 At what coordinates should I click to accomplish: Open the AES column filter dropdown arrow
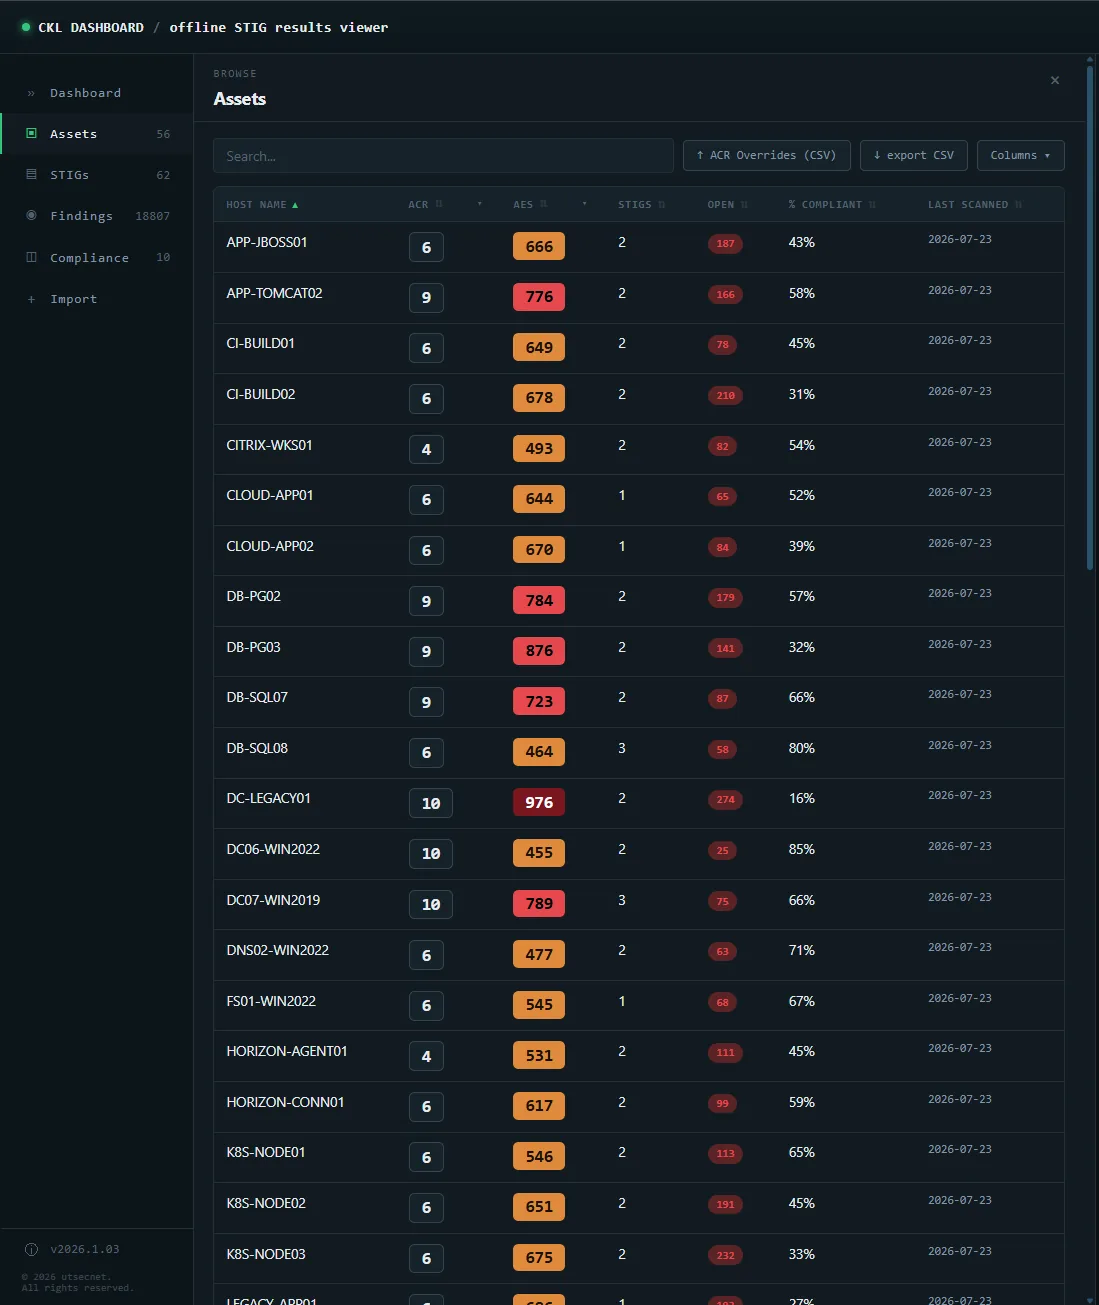tap(585, 204)
